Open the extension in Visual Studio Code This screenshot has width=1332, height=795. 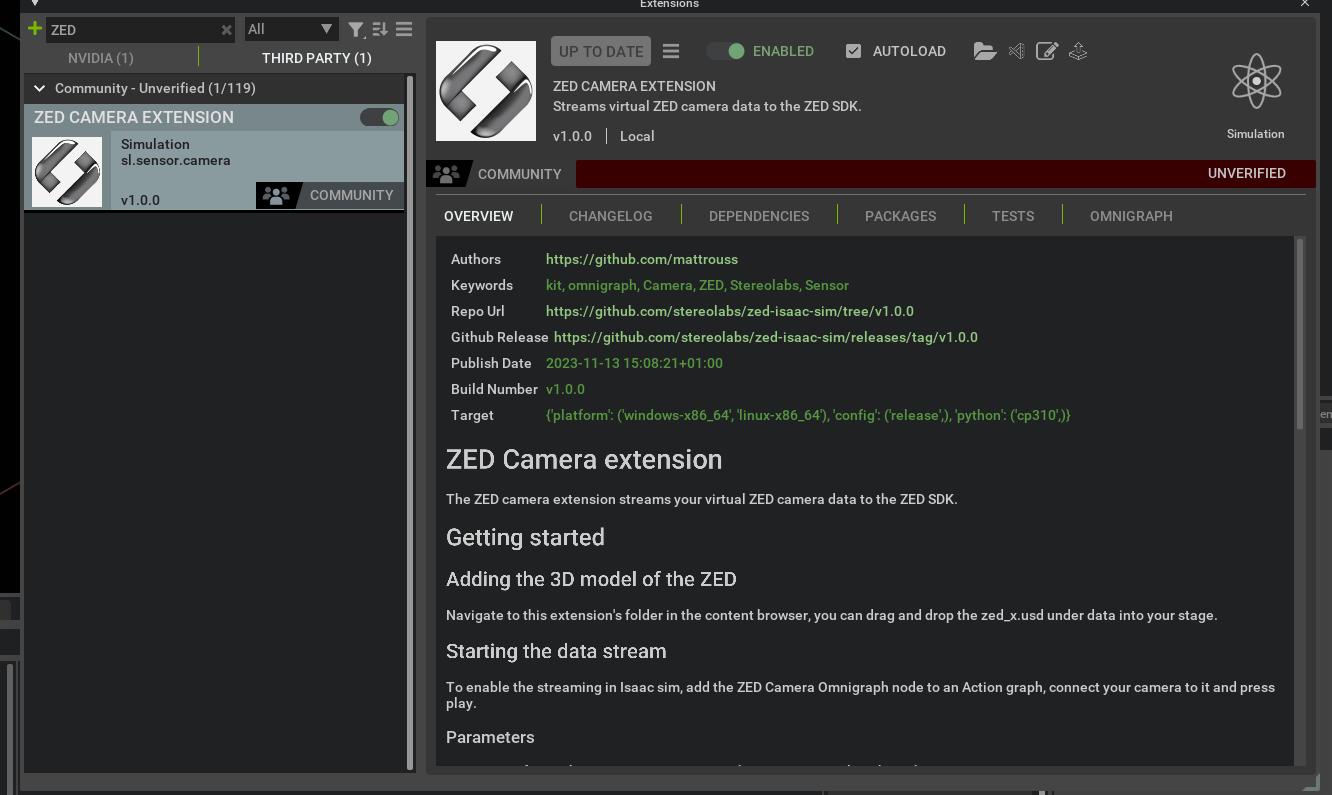[x=1016, y=51]
